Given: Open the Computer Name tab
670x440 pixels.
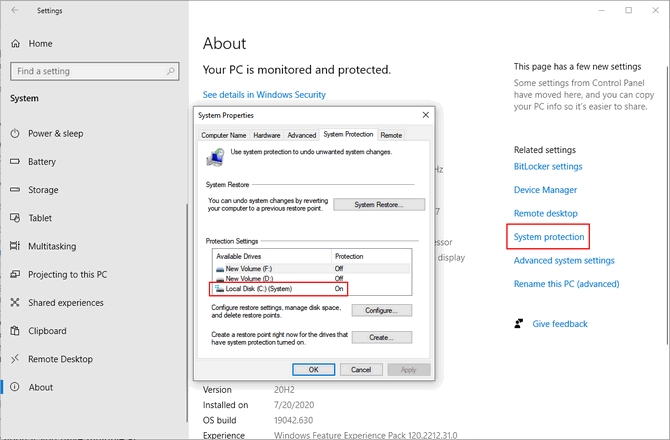Looking at the screenshot, I should point(223,135).
